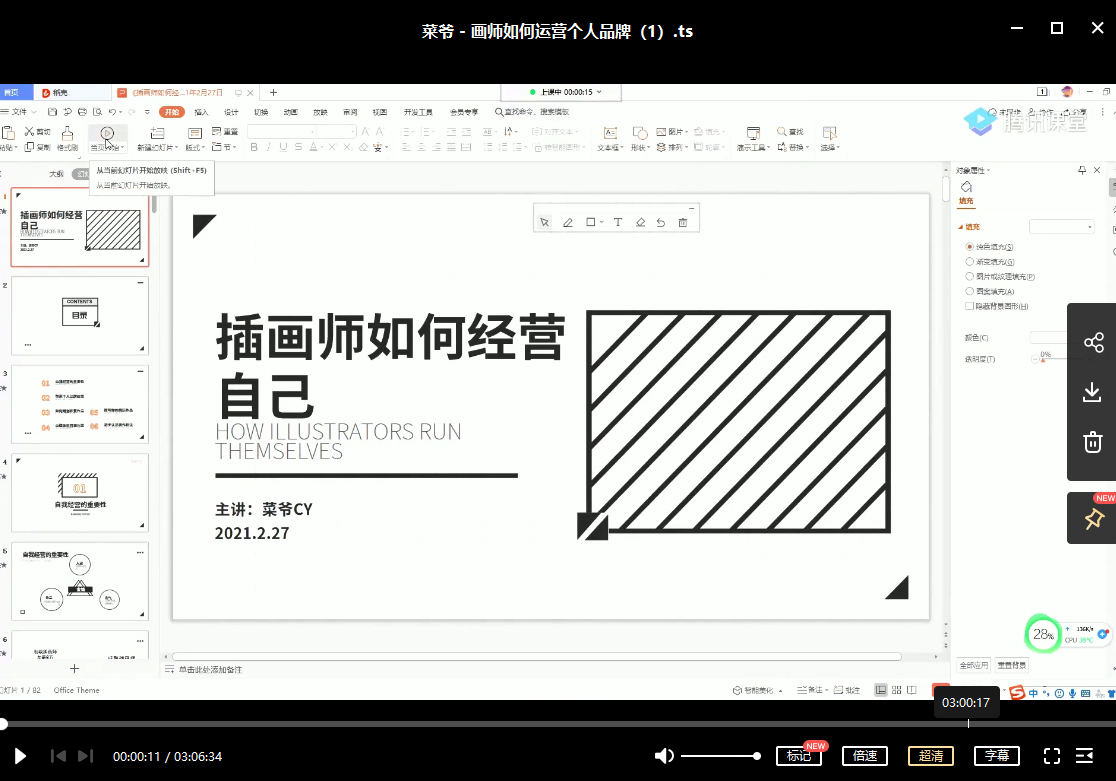
Task: Click the 字幕 subtitles button
Action: tap(997, 756)
